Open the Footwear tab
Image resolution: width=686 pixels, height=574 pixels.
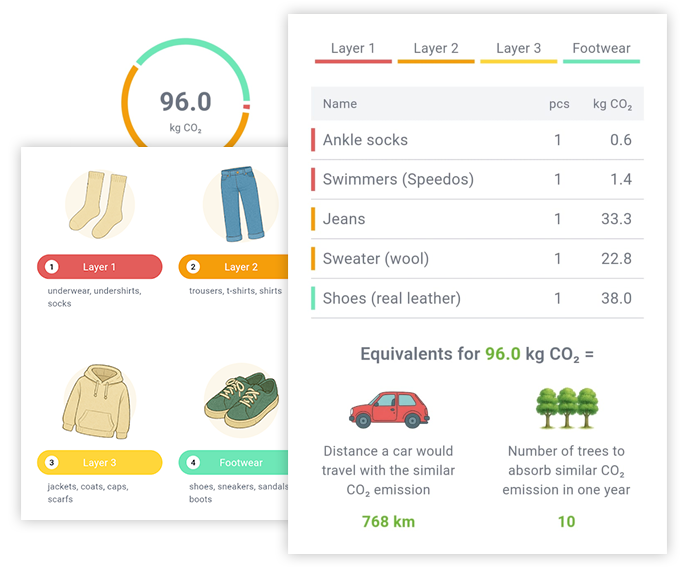click(601, 49)
